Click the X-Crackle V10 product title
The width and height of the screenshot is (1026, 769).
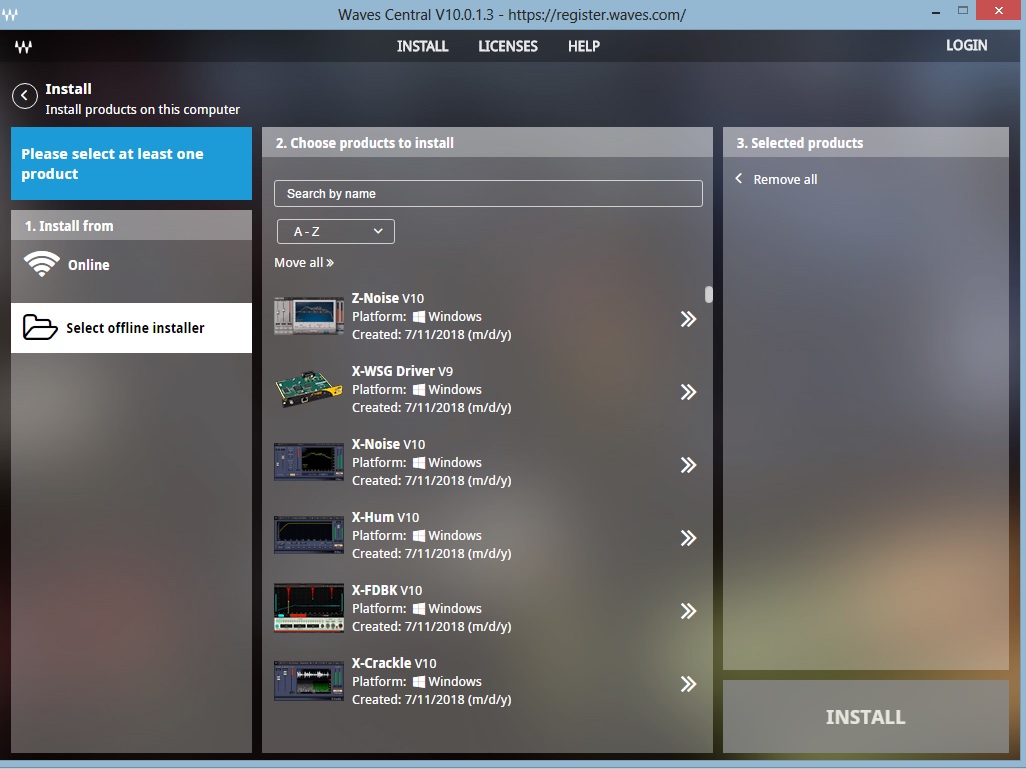tap(394, 663)
